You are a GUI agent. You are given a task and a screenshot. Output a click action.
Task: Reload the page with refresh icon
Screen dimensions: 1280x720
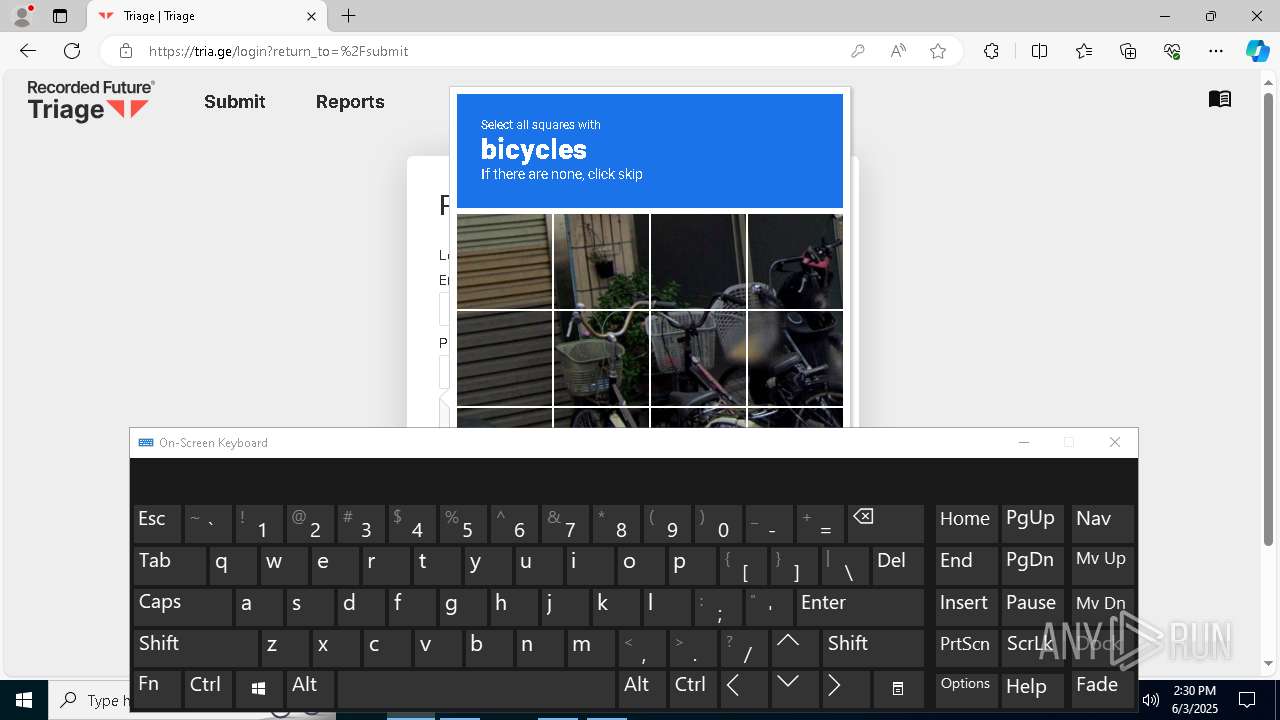(x=72, y=51)
